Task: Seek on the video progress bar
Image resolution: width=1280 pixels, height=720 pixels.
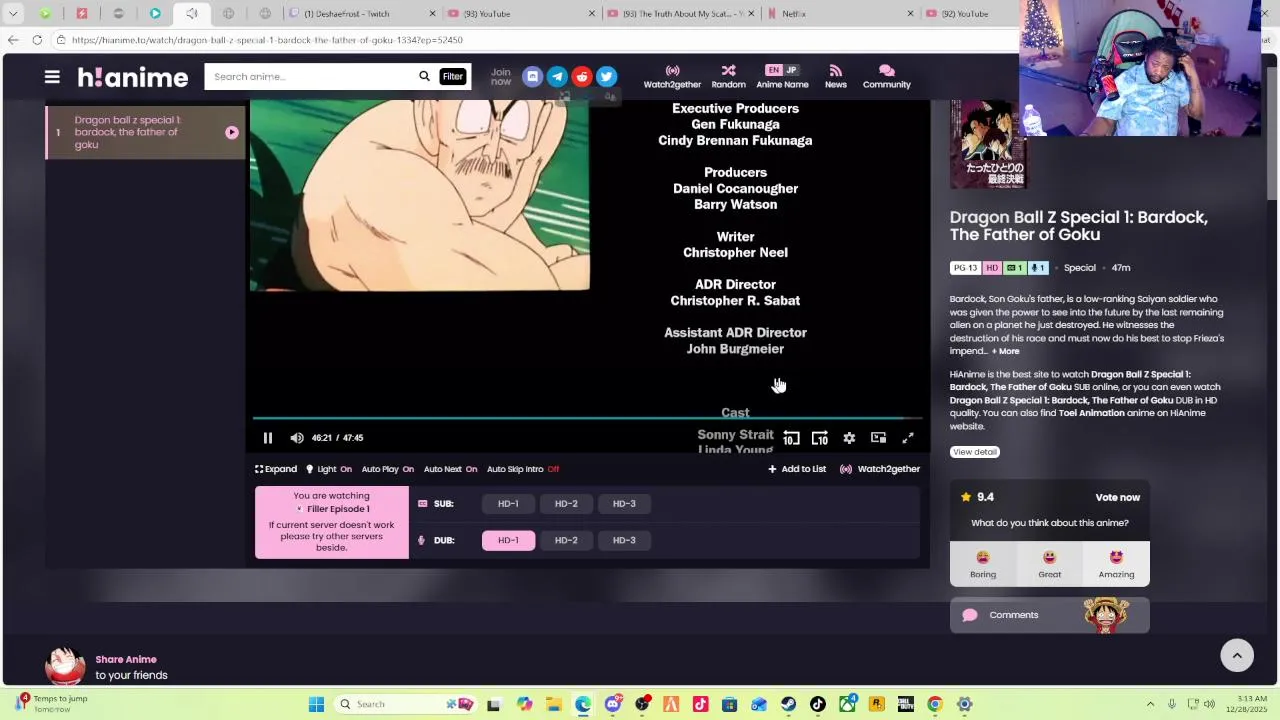Action: 588,418
